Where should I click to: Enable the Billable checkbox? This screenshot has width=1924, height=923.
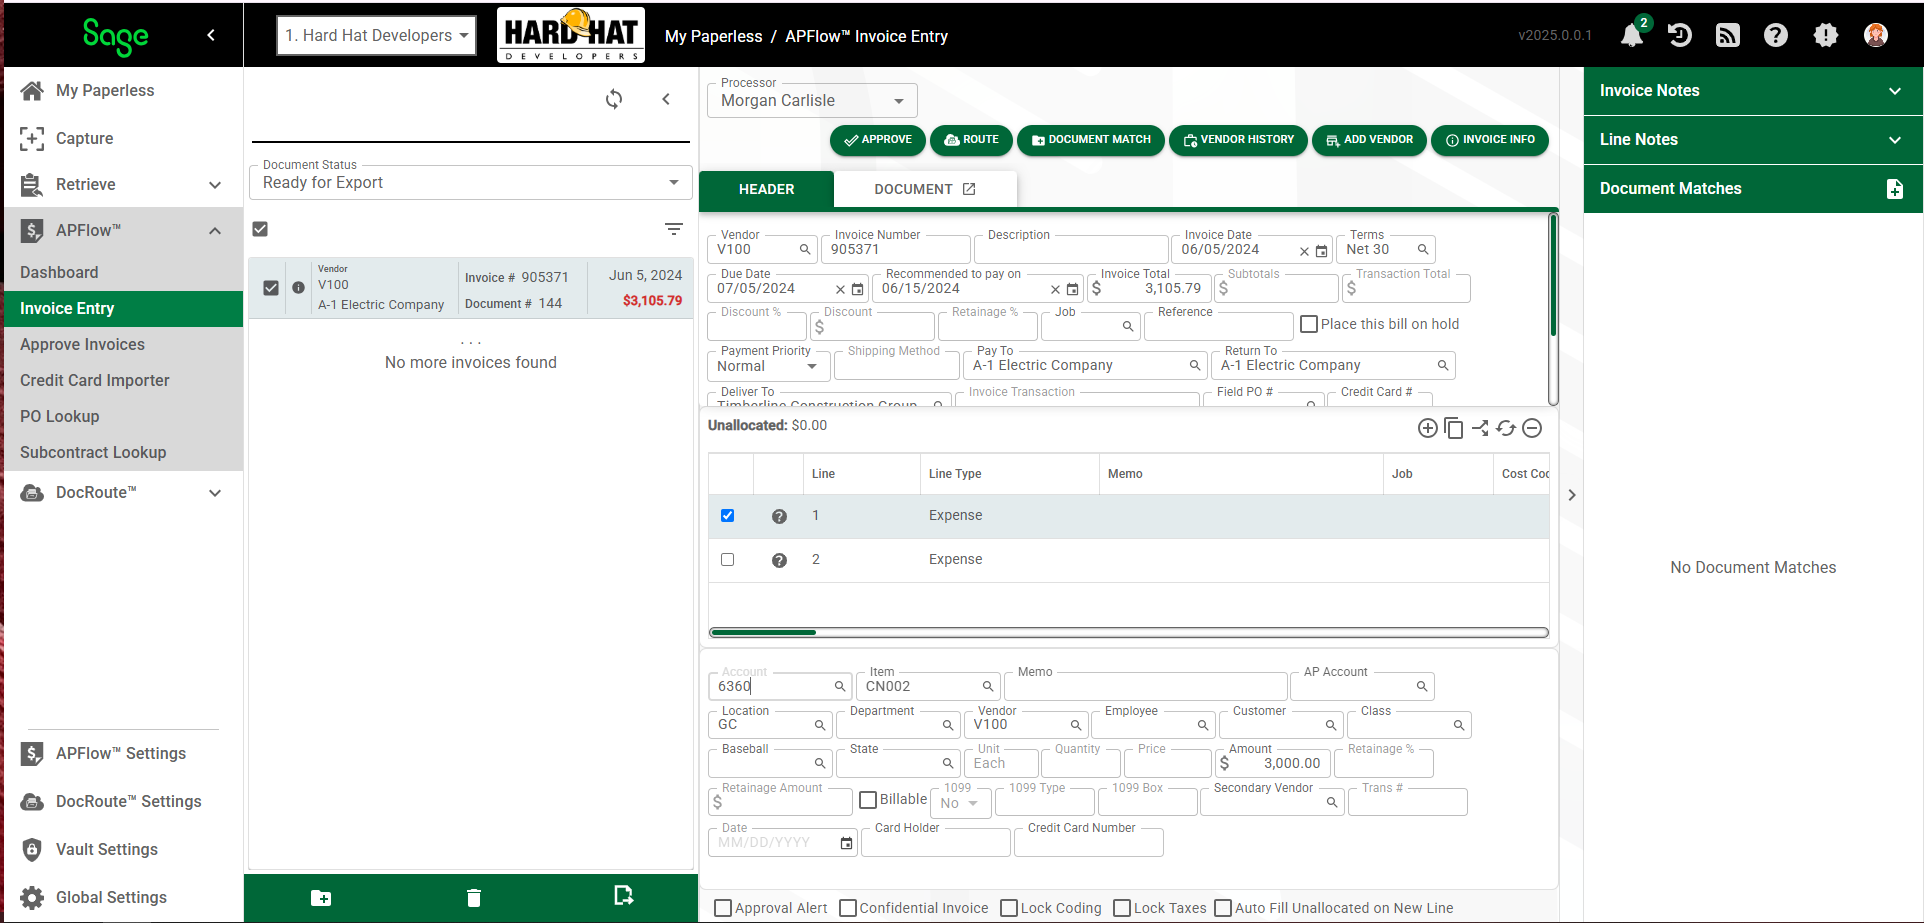pyautogui.click(x=868, y=800)
